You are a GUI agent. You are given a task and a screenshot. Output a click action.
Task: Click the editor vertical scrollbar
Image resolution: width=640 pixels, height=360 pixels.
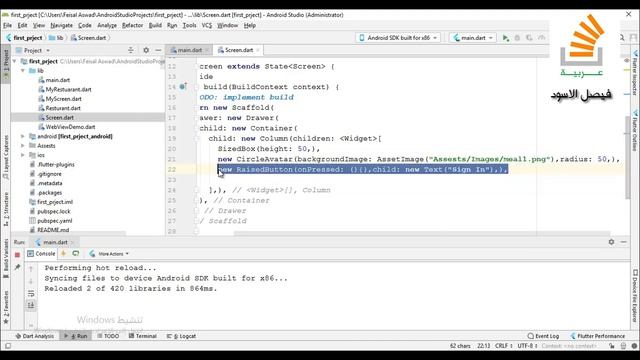(x=628, y=158)
